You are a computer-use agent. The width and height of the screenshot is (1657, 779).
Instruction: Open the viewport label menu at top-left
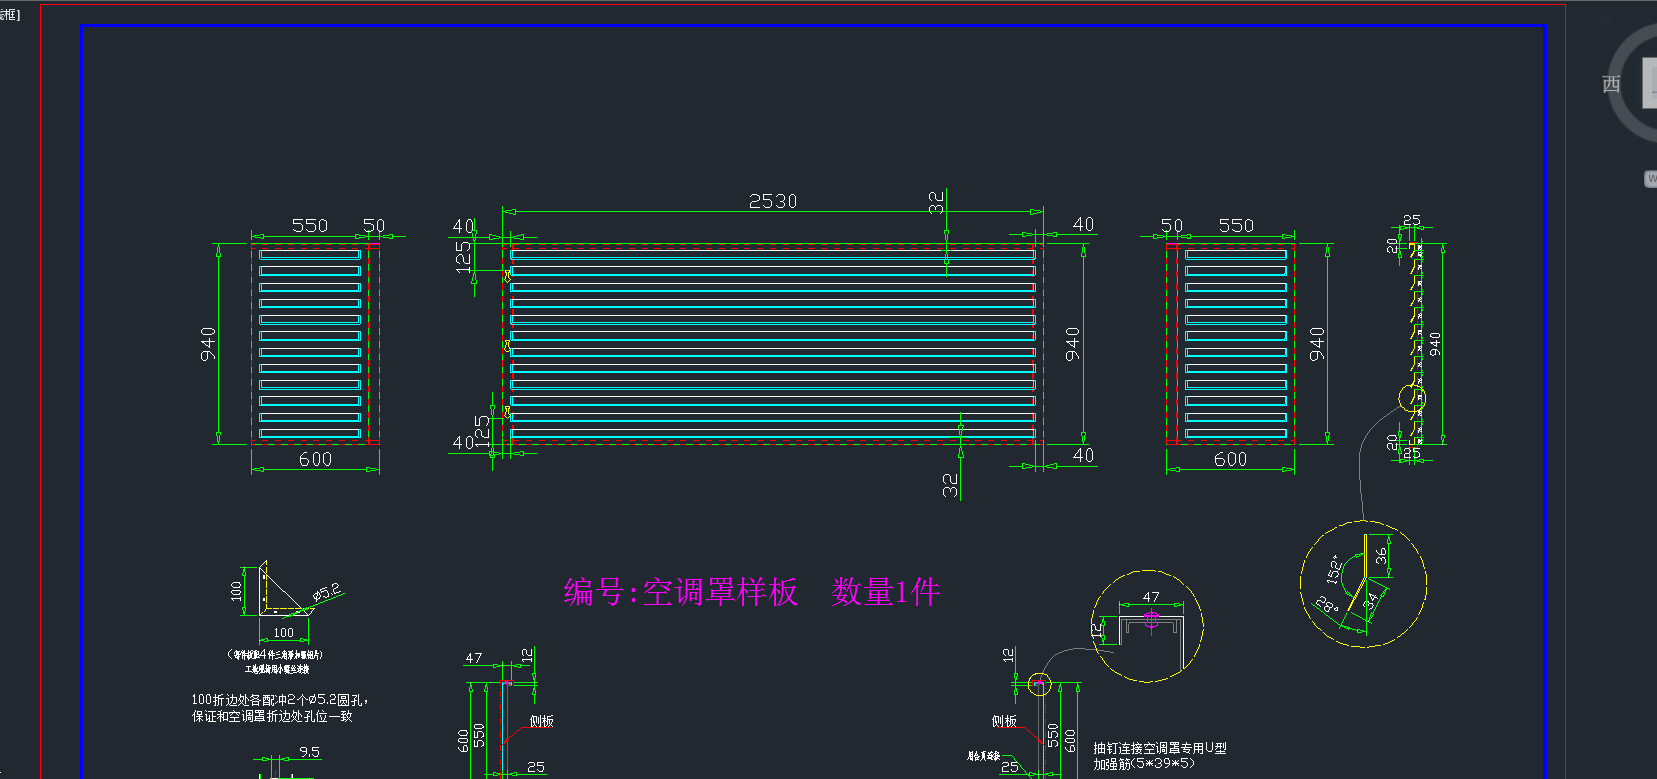tap(9, 14)
